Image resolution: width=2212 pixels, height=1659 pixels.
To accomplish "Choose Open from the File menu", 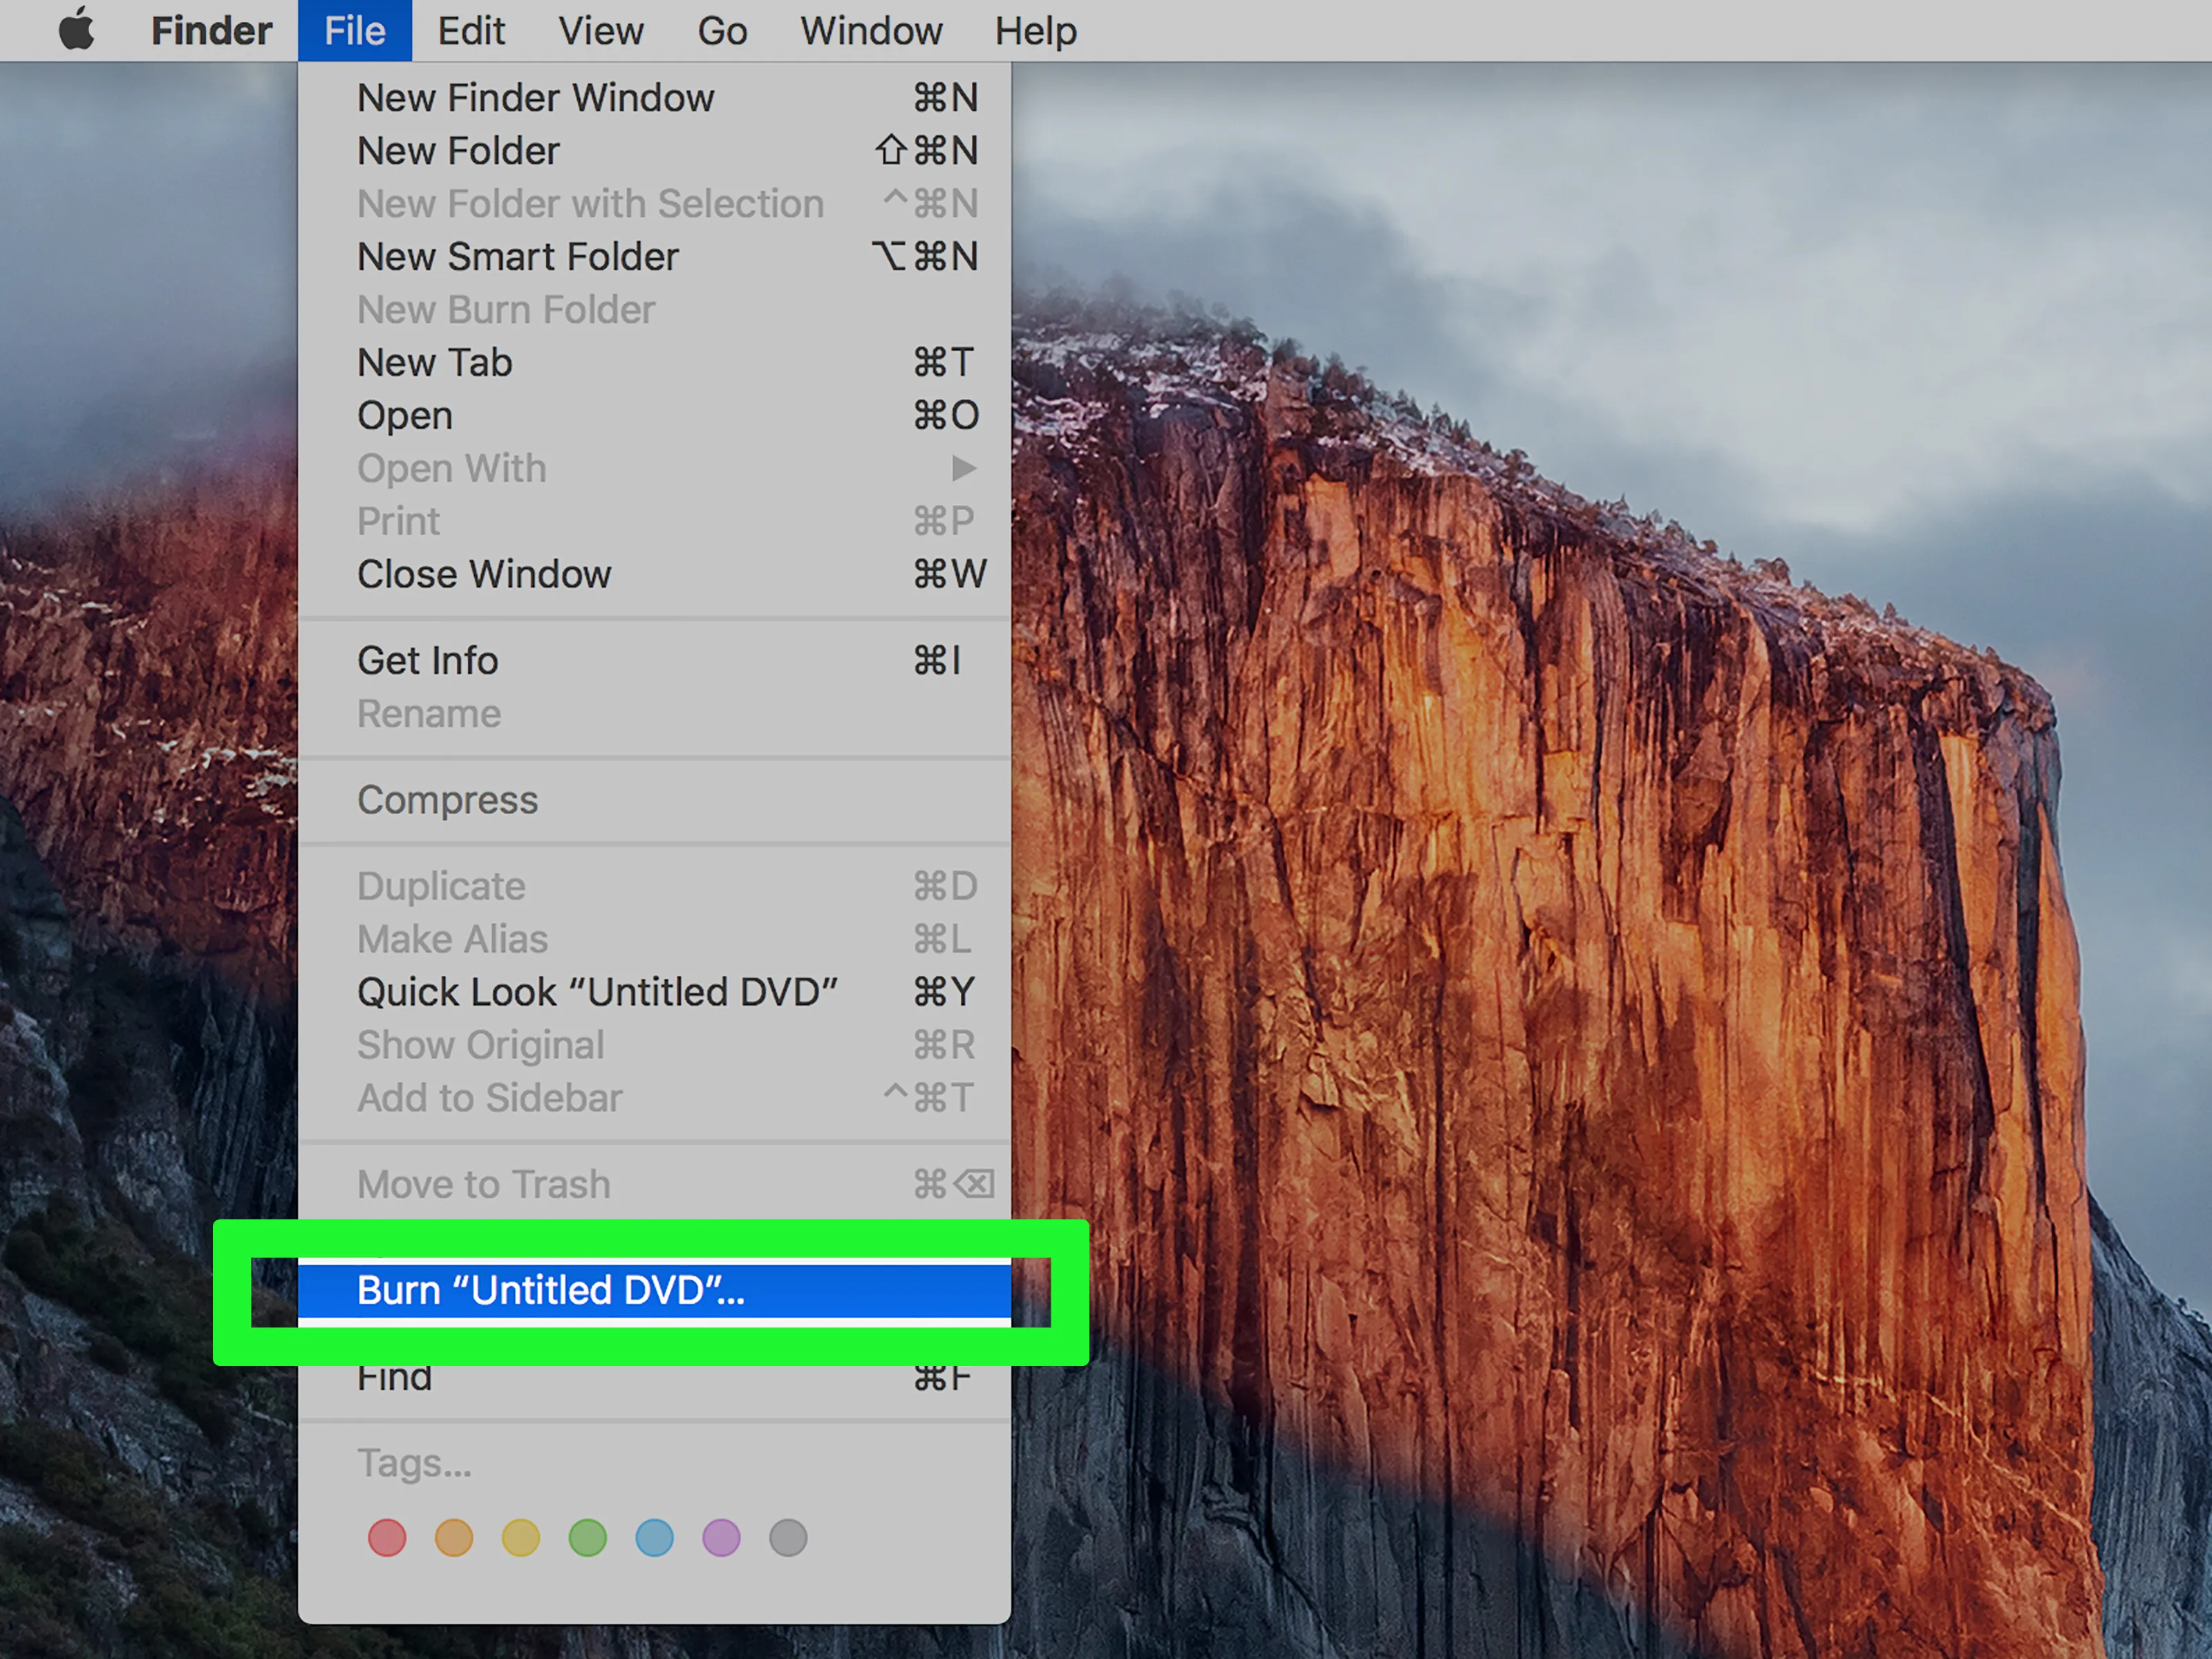I will pyautogui.click(x=654, y=416).
